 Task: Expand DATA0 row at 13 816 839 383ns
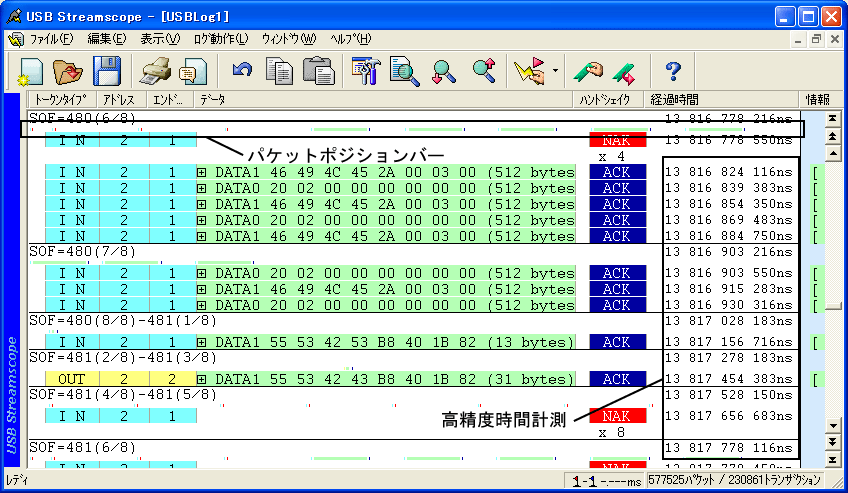[x=202, y=189]
